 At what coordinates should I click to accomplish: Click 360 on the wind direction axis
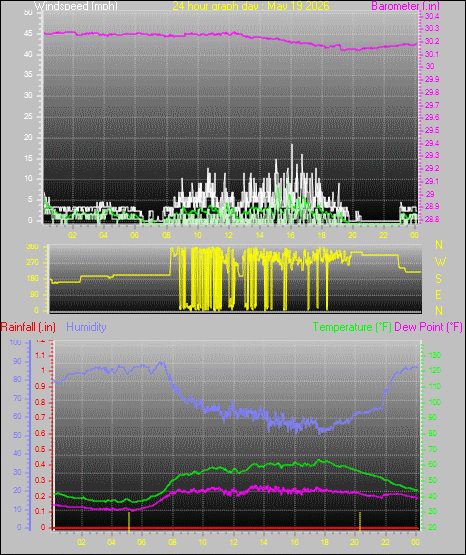coord(33,247)
